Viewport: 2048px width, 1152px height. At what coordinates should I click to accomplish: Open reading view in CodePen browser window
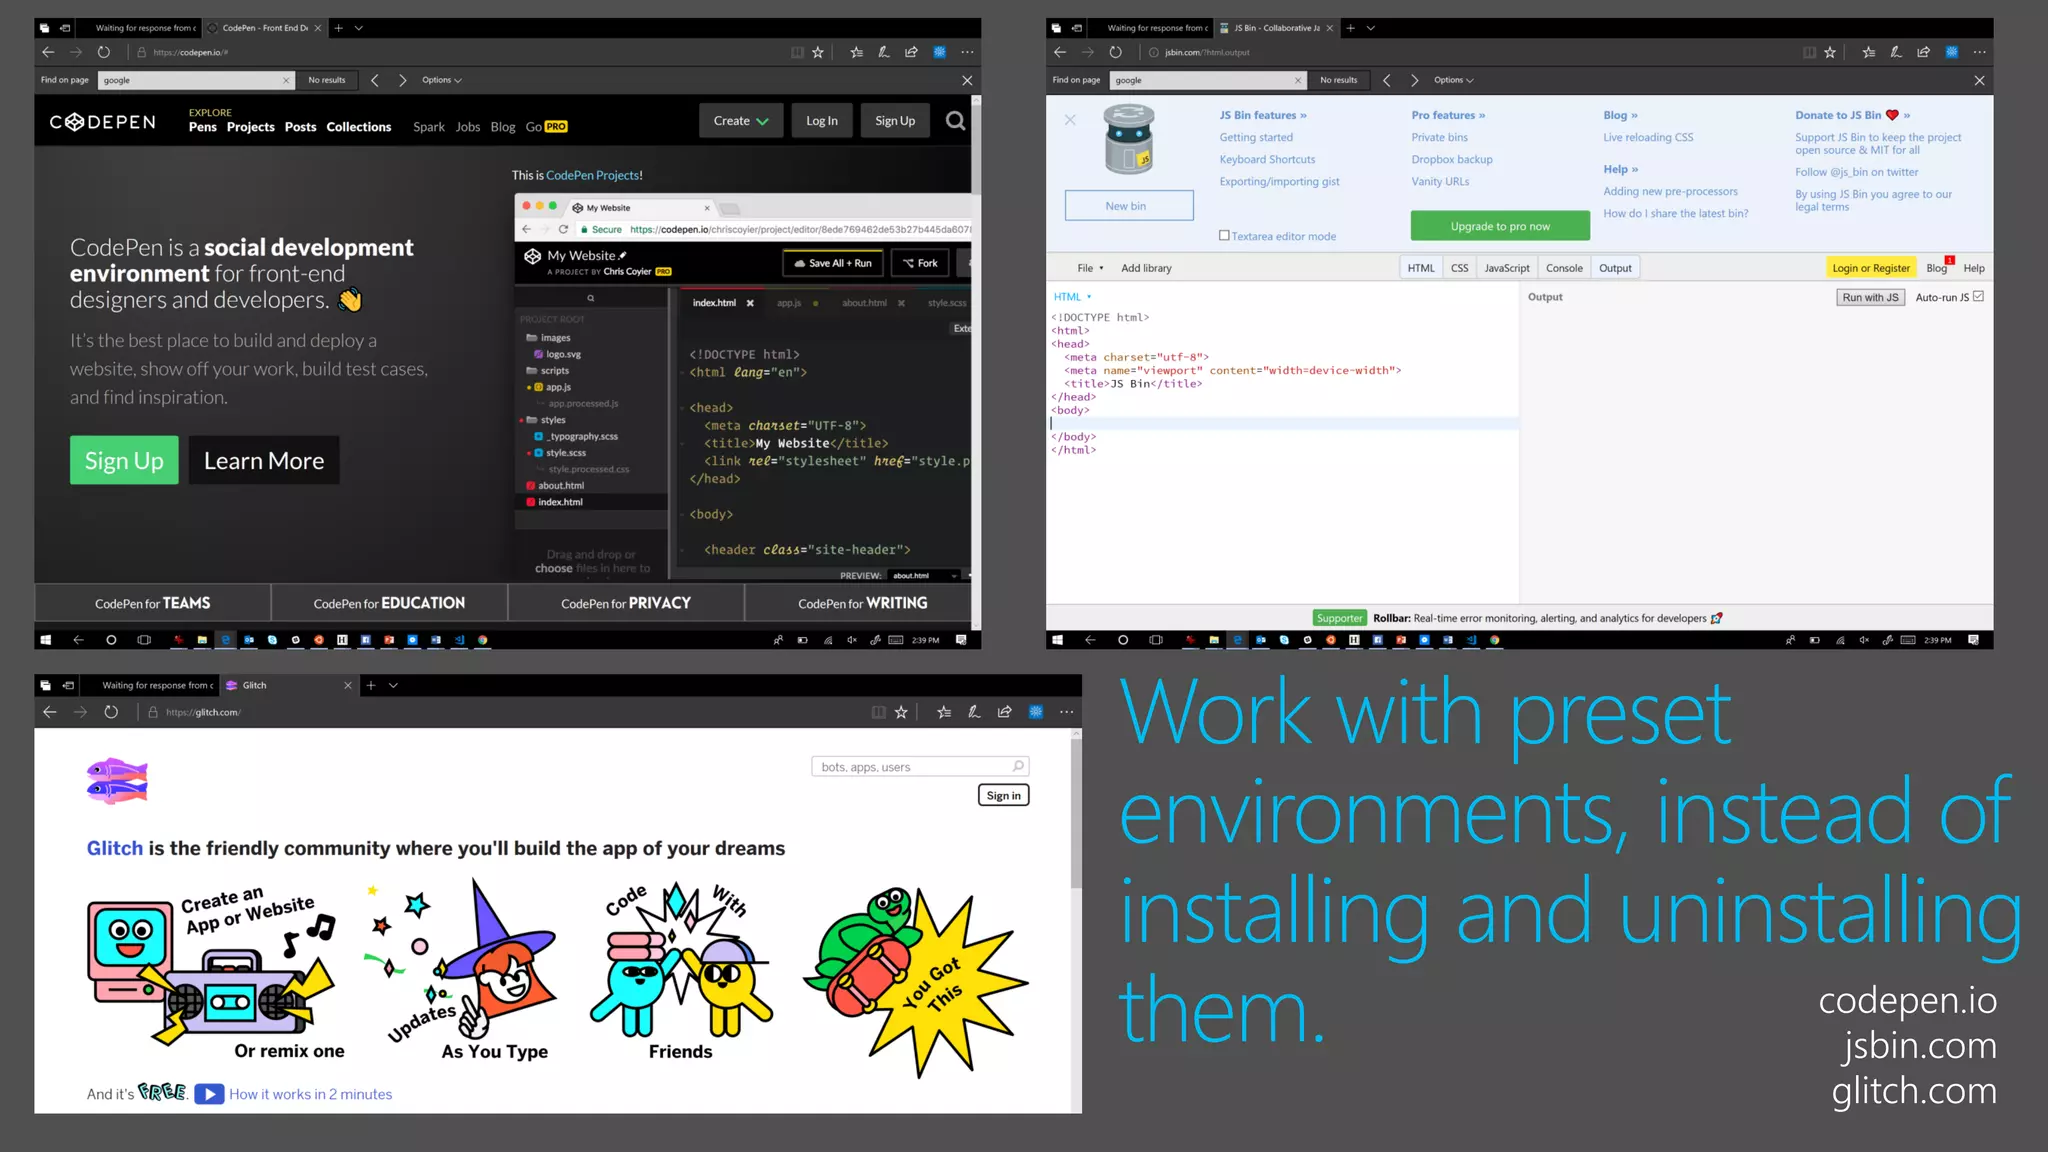point(797,52)
